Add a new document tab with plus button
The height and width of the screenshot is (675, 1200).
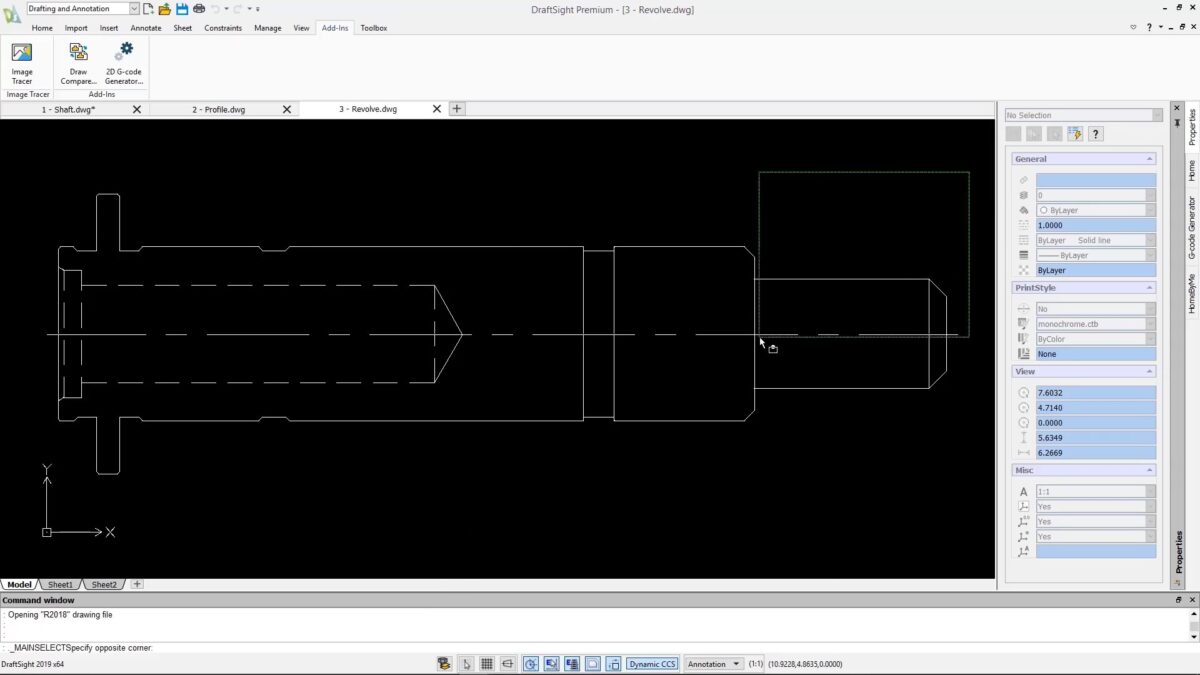[x=457, y=109]
